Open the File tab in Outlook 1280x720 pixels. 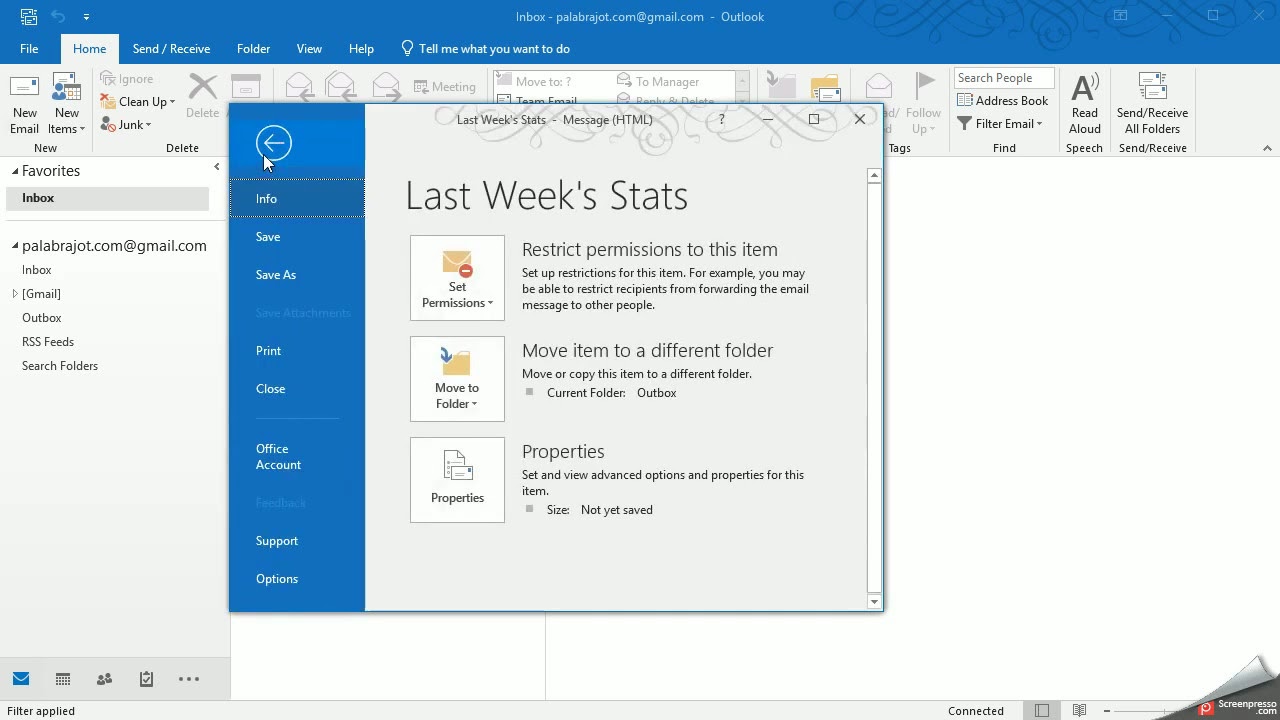click(29, 48)
